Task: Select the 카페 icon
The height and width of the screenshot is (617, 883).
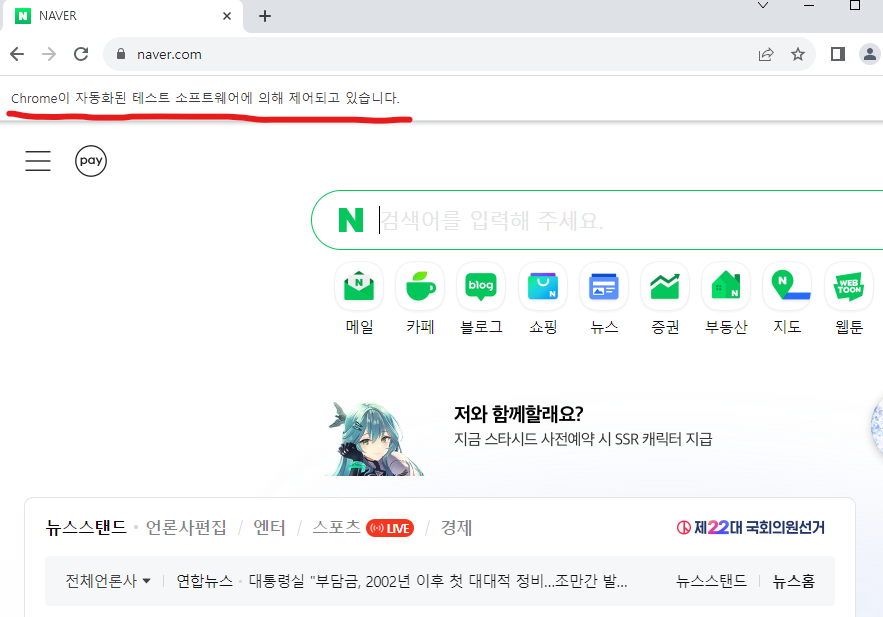Action: pyautogui.click(x=420, y=285)
